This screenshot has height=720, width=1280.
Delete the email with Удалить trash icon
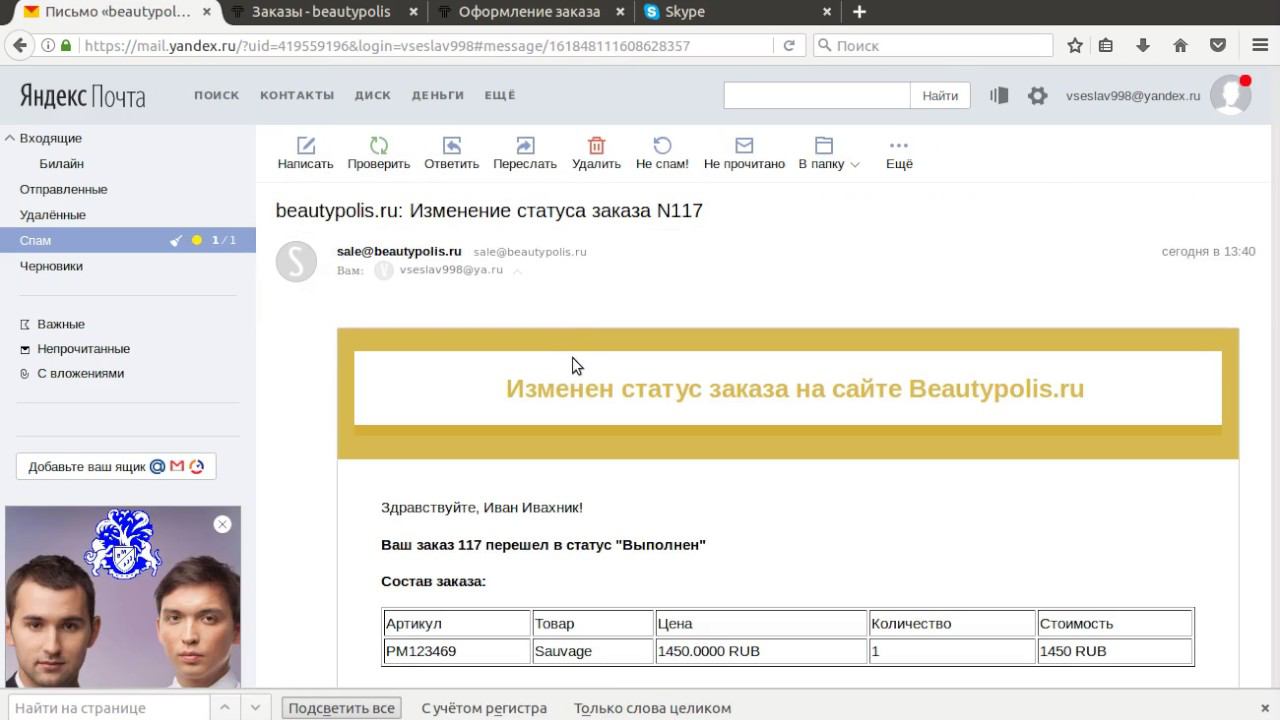click(x=596, y=146)
